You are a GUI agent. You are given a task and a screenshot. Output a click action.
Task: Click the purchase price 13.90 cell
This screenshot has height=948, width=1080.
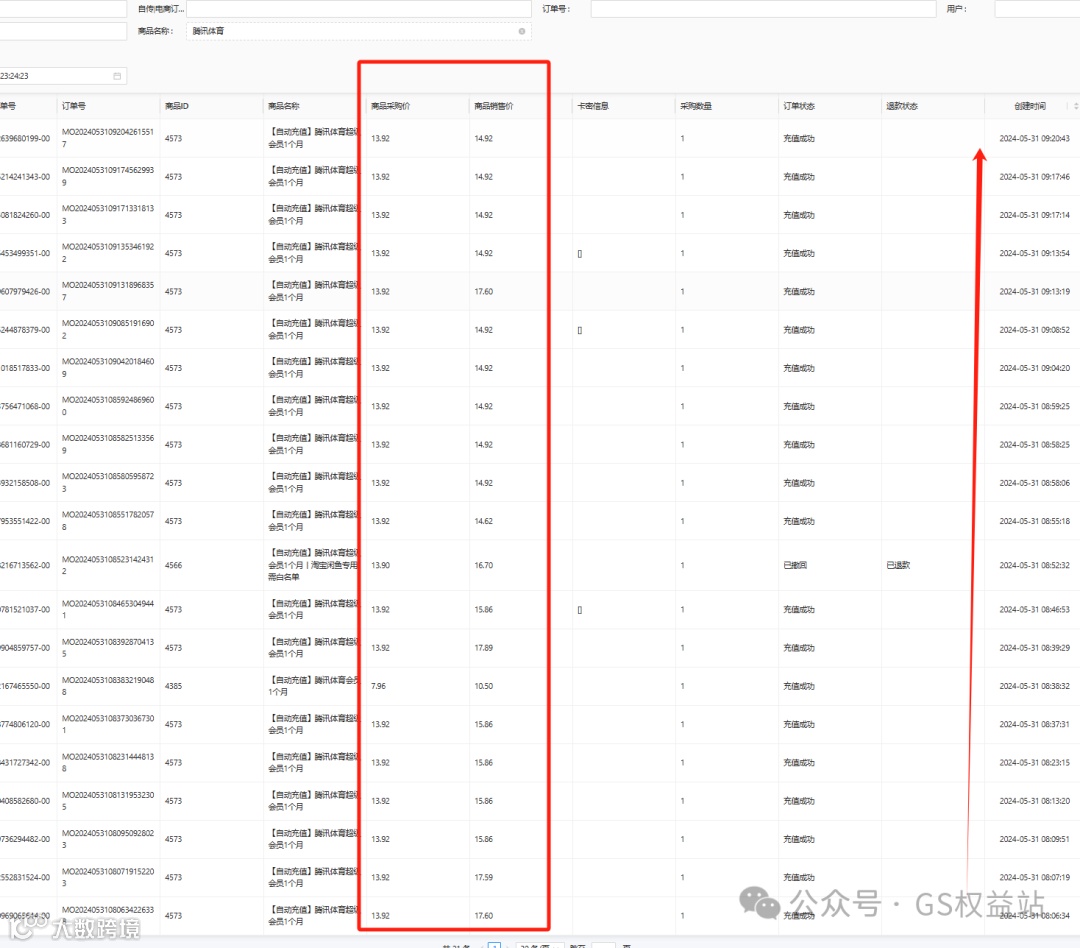pyautogui.click(x=380, y=565)
